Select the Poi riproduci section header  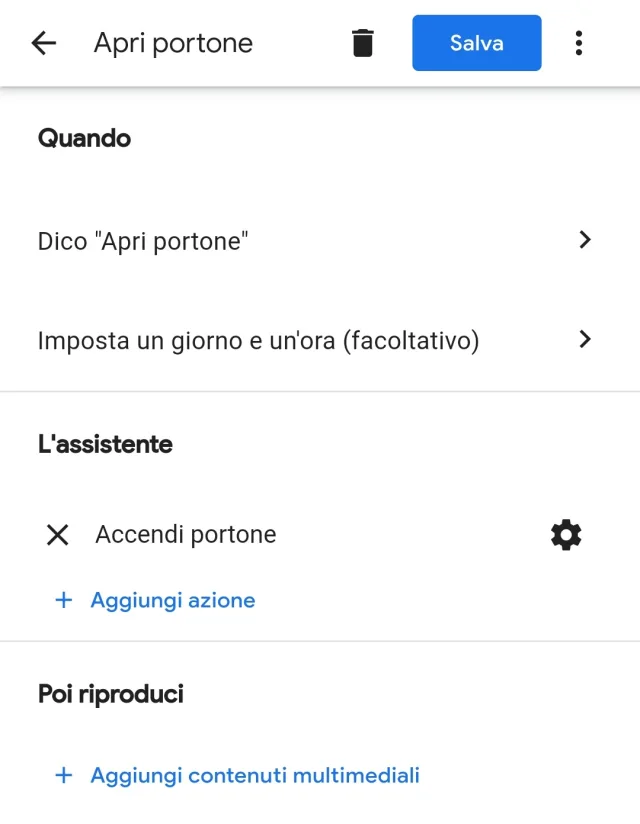(110, 693)
